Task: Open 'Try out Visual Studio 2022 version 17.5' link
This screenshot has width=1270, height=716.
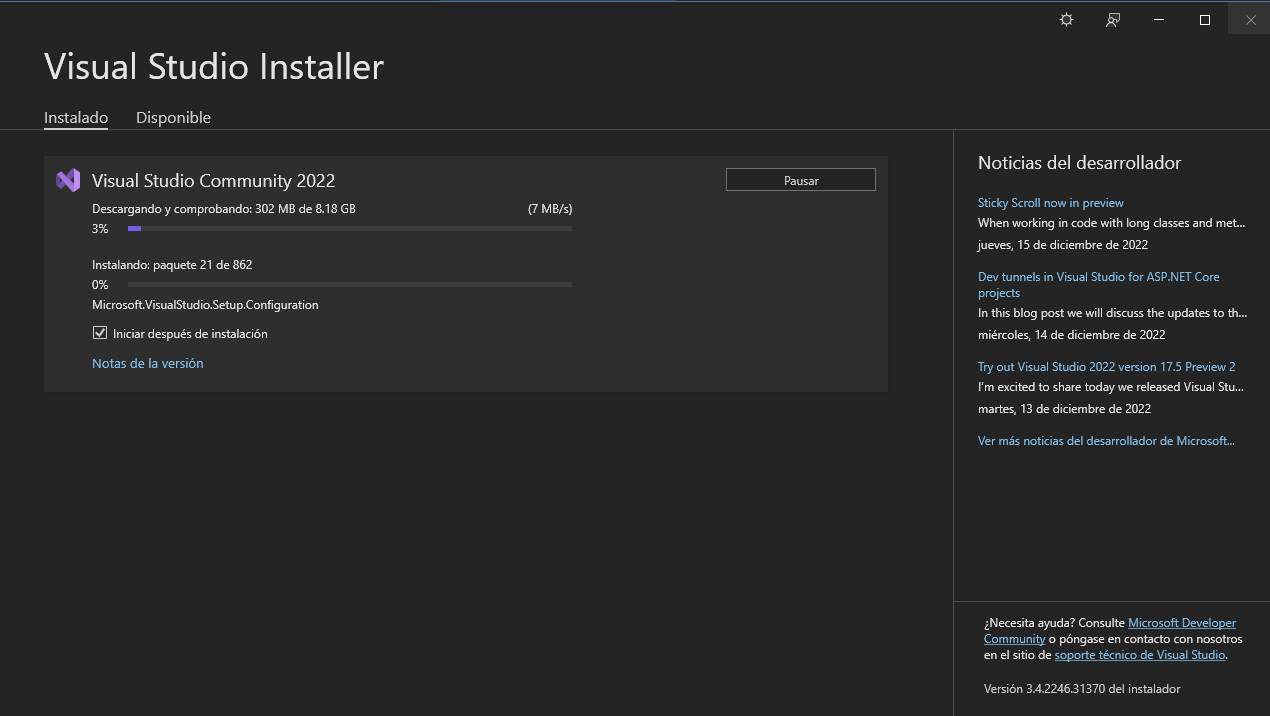Action: tap(1106, 367)
